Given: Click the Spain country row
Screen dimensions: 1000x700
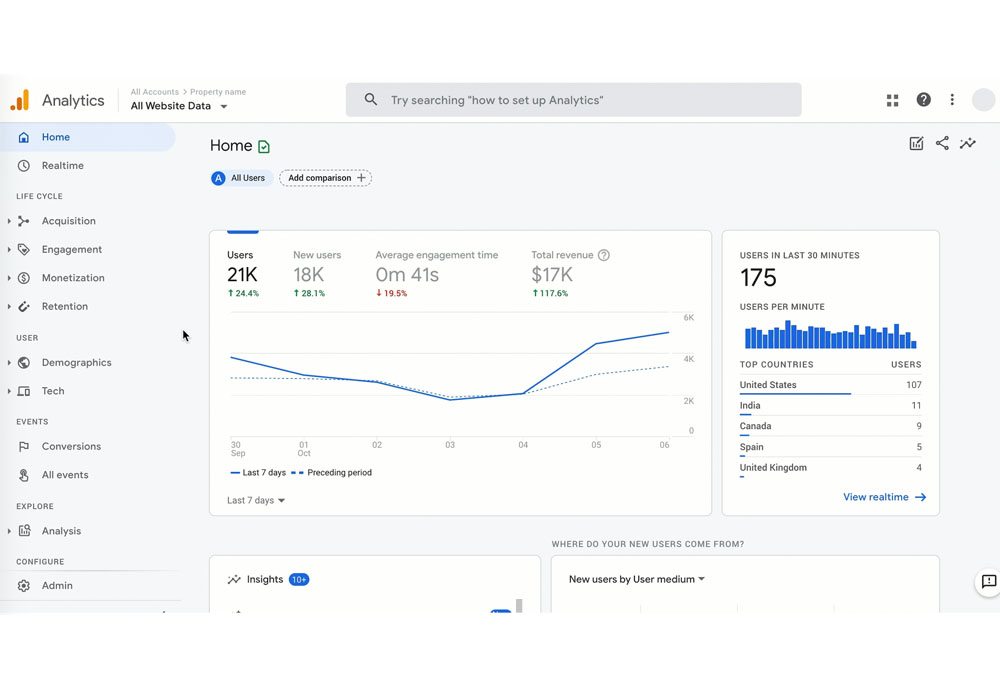Looking at the screenshot, I should [830, 448].
